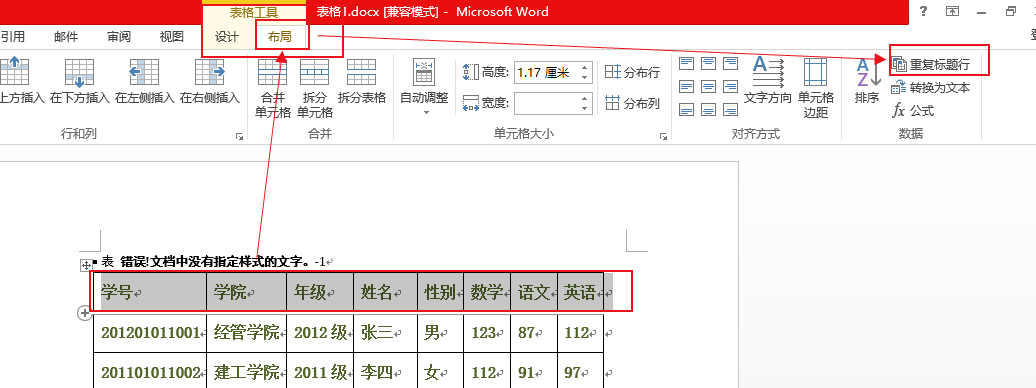Merge the selected cells (合并单元格)

(x=273, y=88)
